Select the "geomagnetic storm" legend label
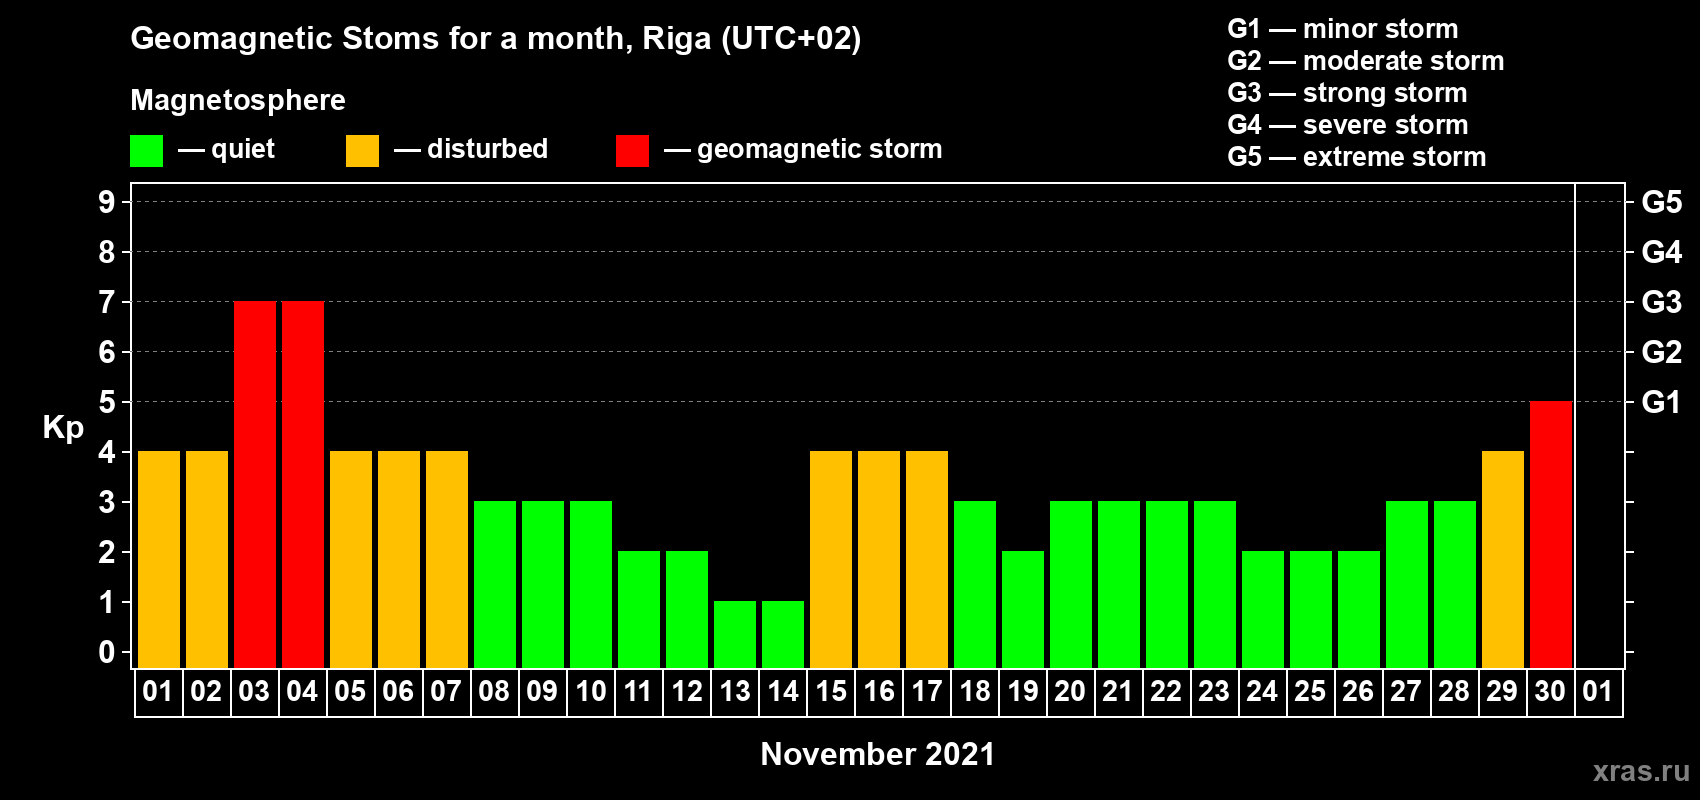1700x800 pixels. pos(819,149)
